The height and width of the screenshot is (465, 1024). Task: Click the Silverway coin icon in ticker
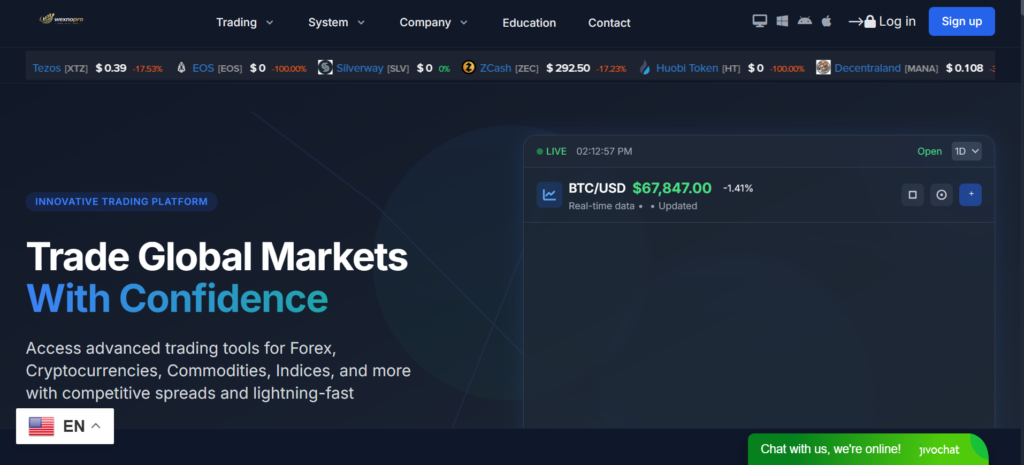[325, 67]
